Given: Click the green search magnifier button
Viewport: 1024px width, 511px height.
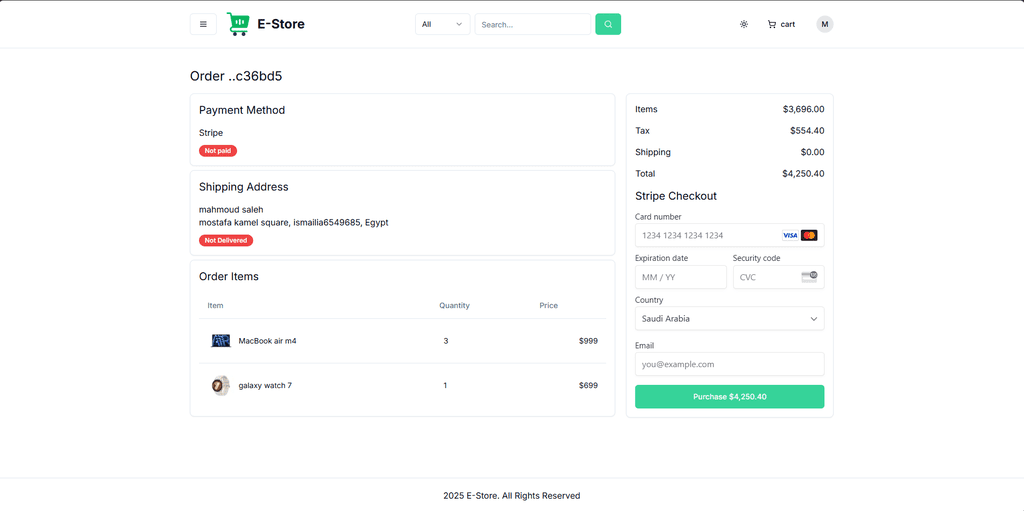Looking at the screenshot, I should [608, 24].
